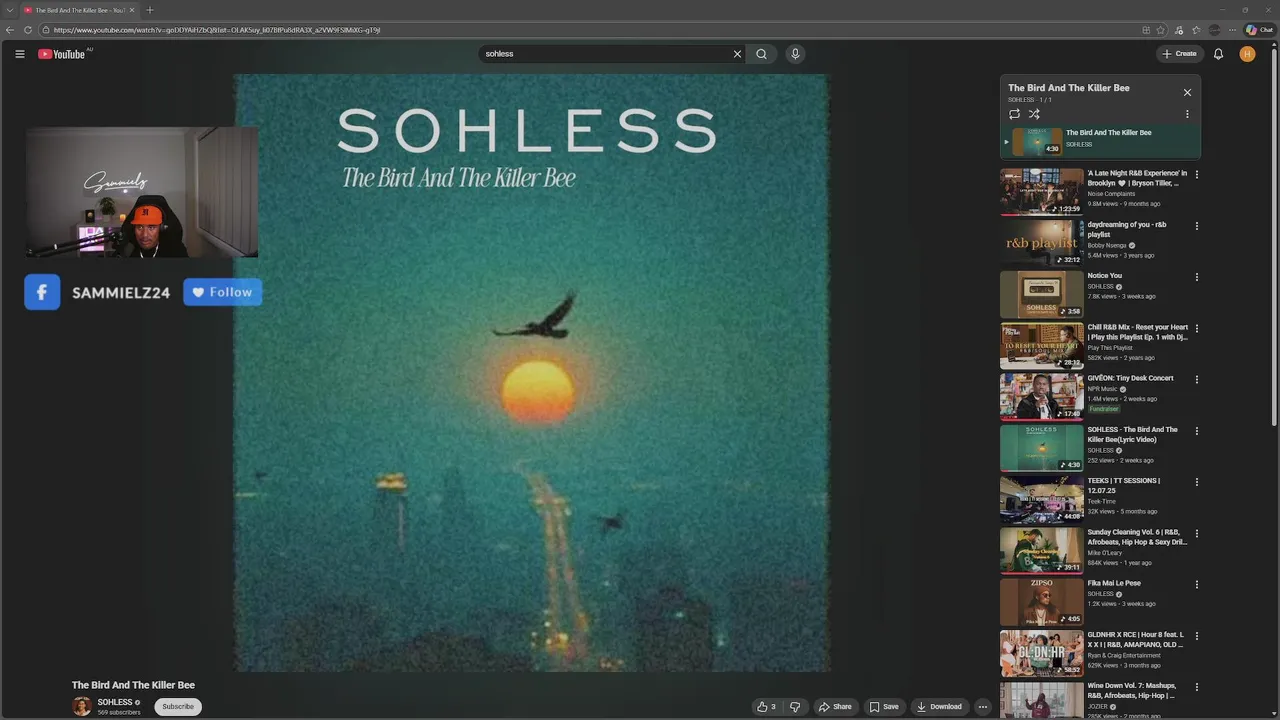Open browser profile avatar

[x=1215, y=30]
